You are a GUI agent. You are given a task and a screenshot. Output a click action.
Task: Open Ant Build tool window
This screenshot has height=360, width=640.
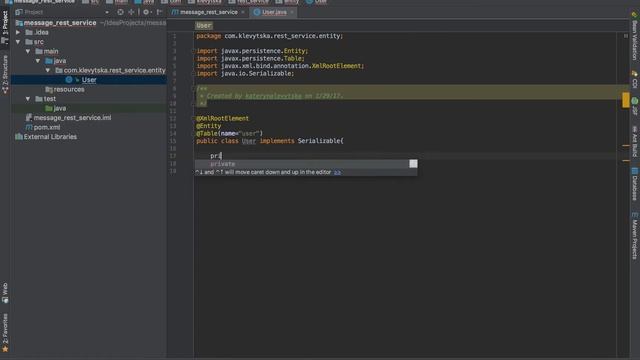[x=635, y=141]
